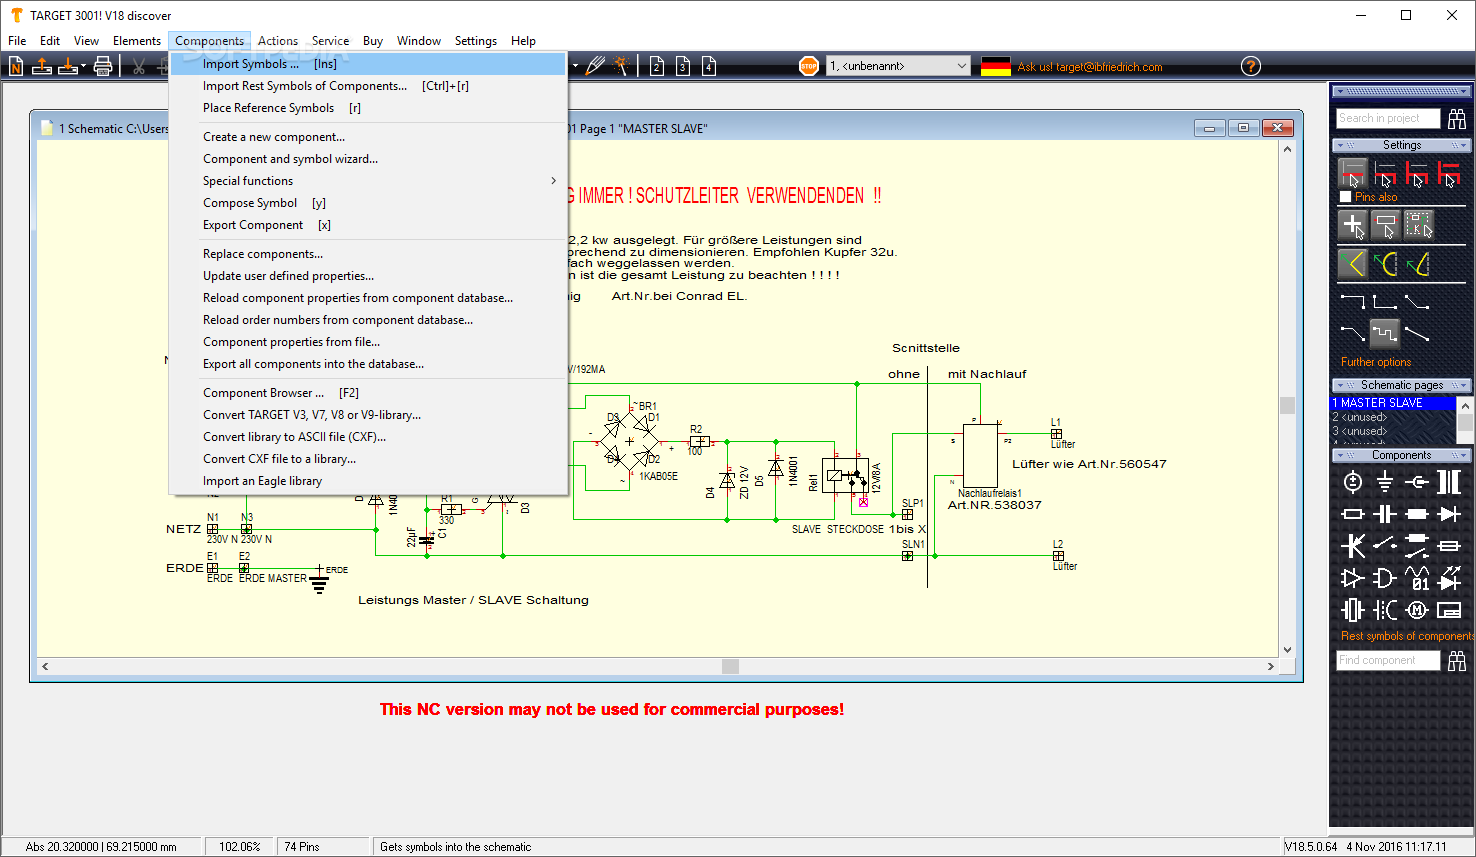Expand the Special functions submenu

pos(369,181)
